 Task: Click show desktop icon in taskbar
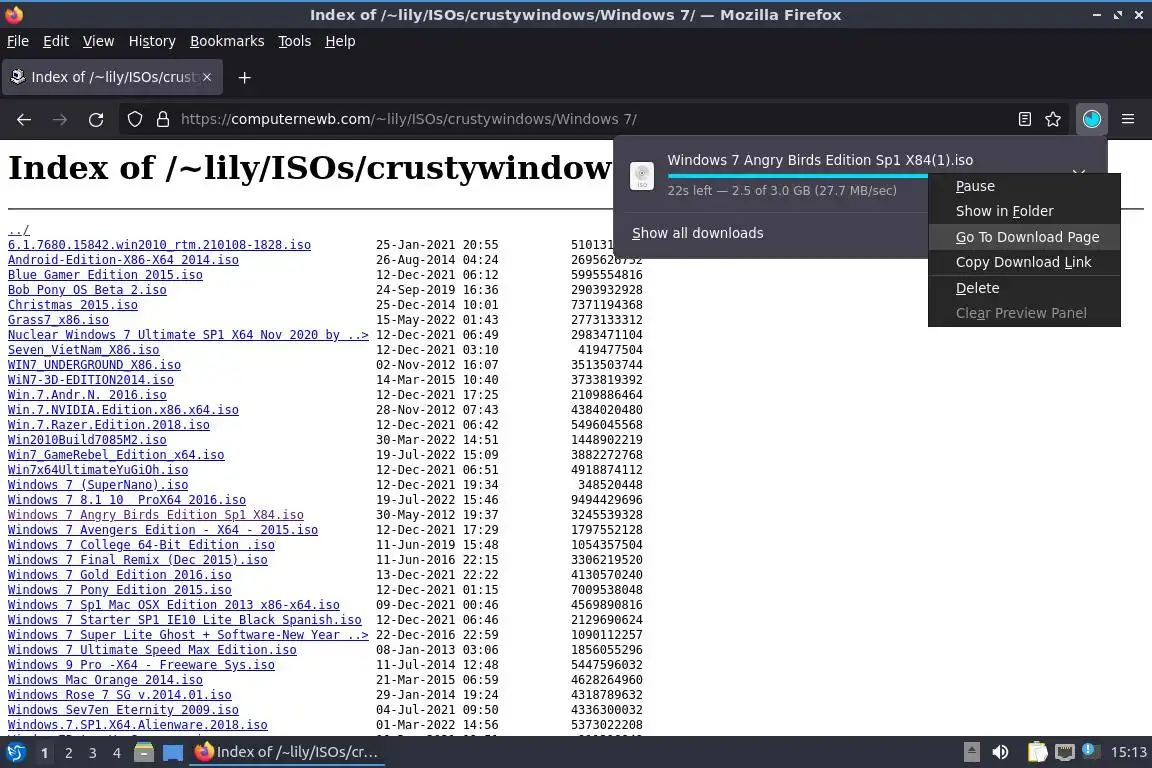coord(173,752)
